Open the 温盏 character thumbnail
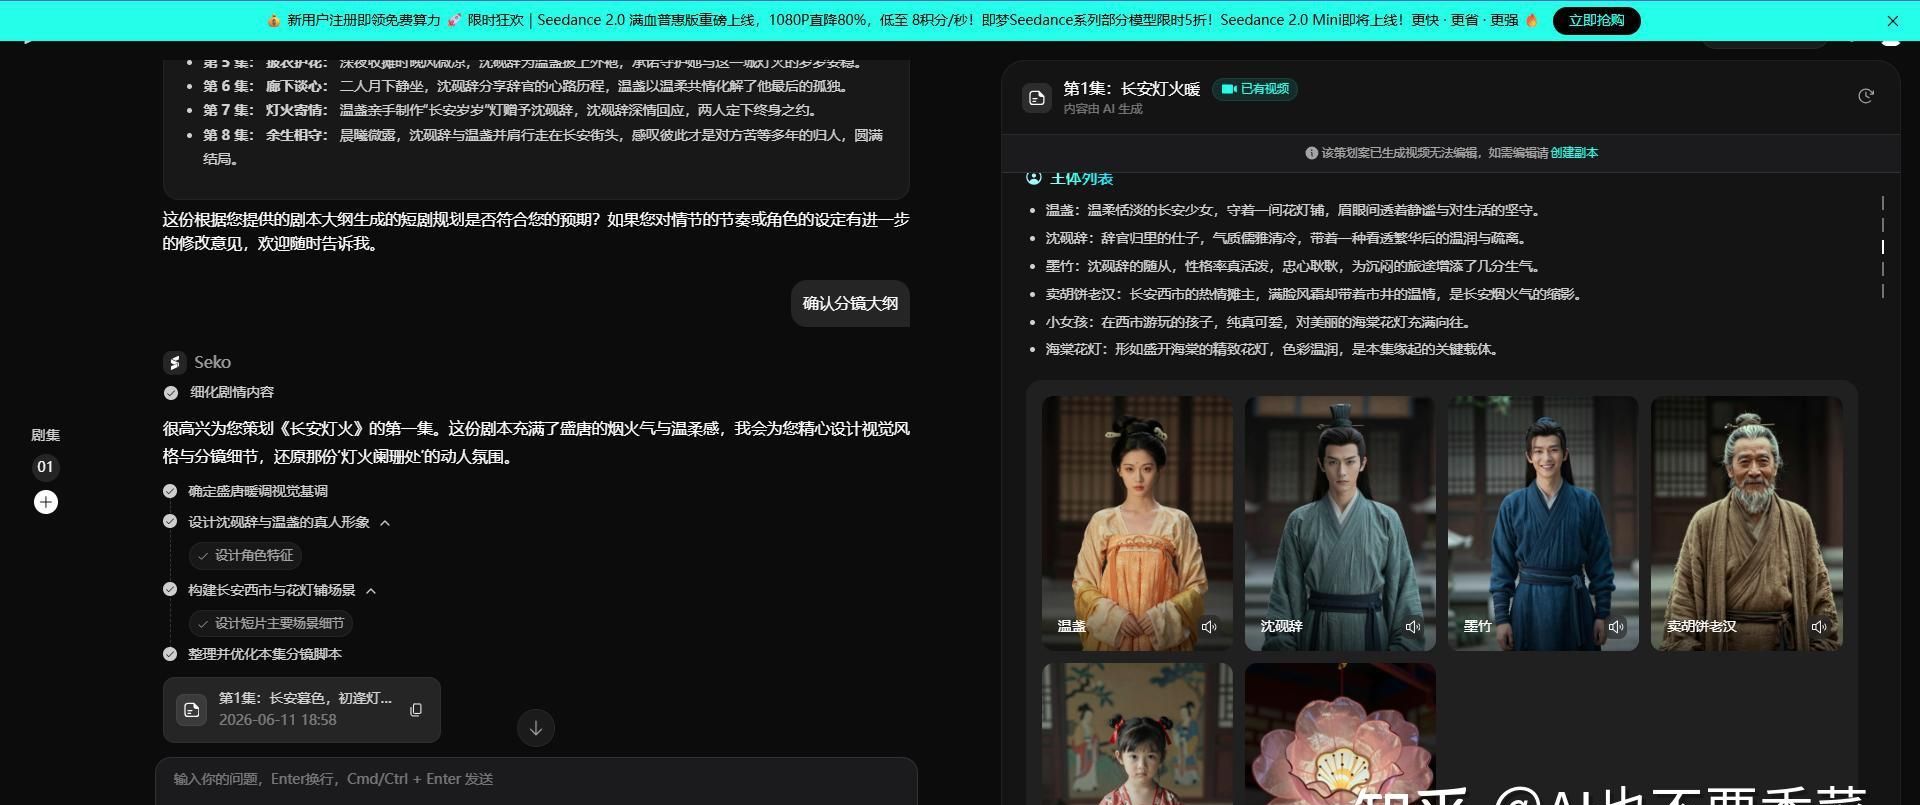The height and width of the screenshot is (805, 1920). pyautogui.click(x=1137, y=523)
